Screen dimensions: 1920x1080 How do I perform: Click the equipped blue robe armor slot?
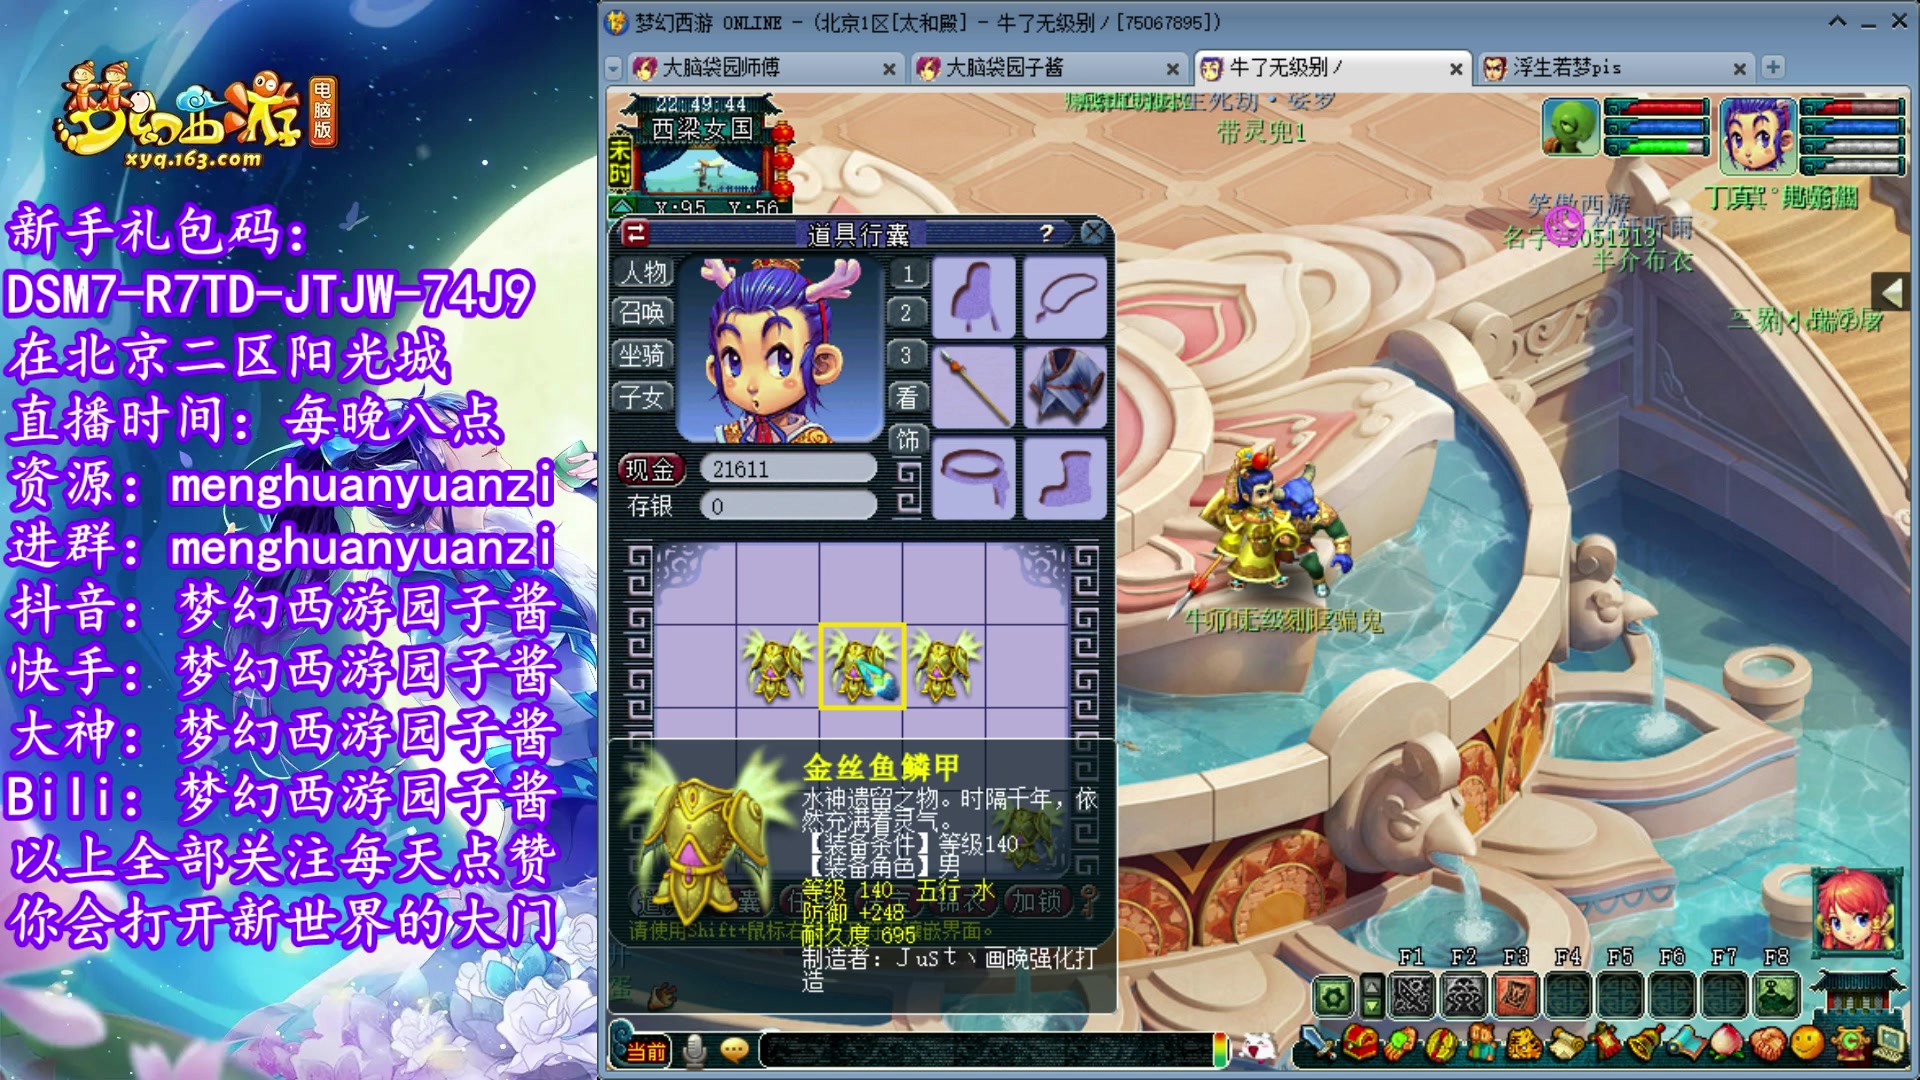pos(1065,388)
